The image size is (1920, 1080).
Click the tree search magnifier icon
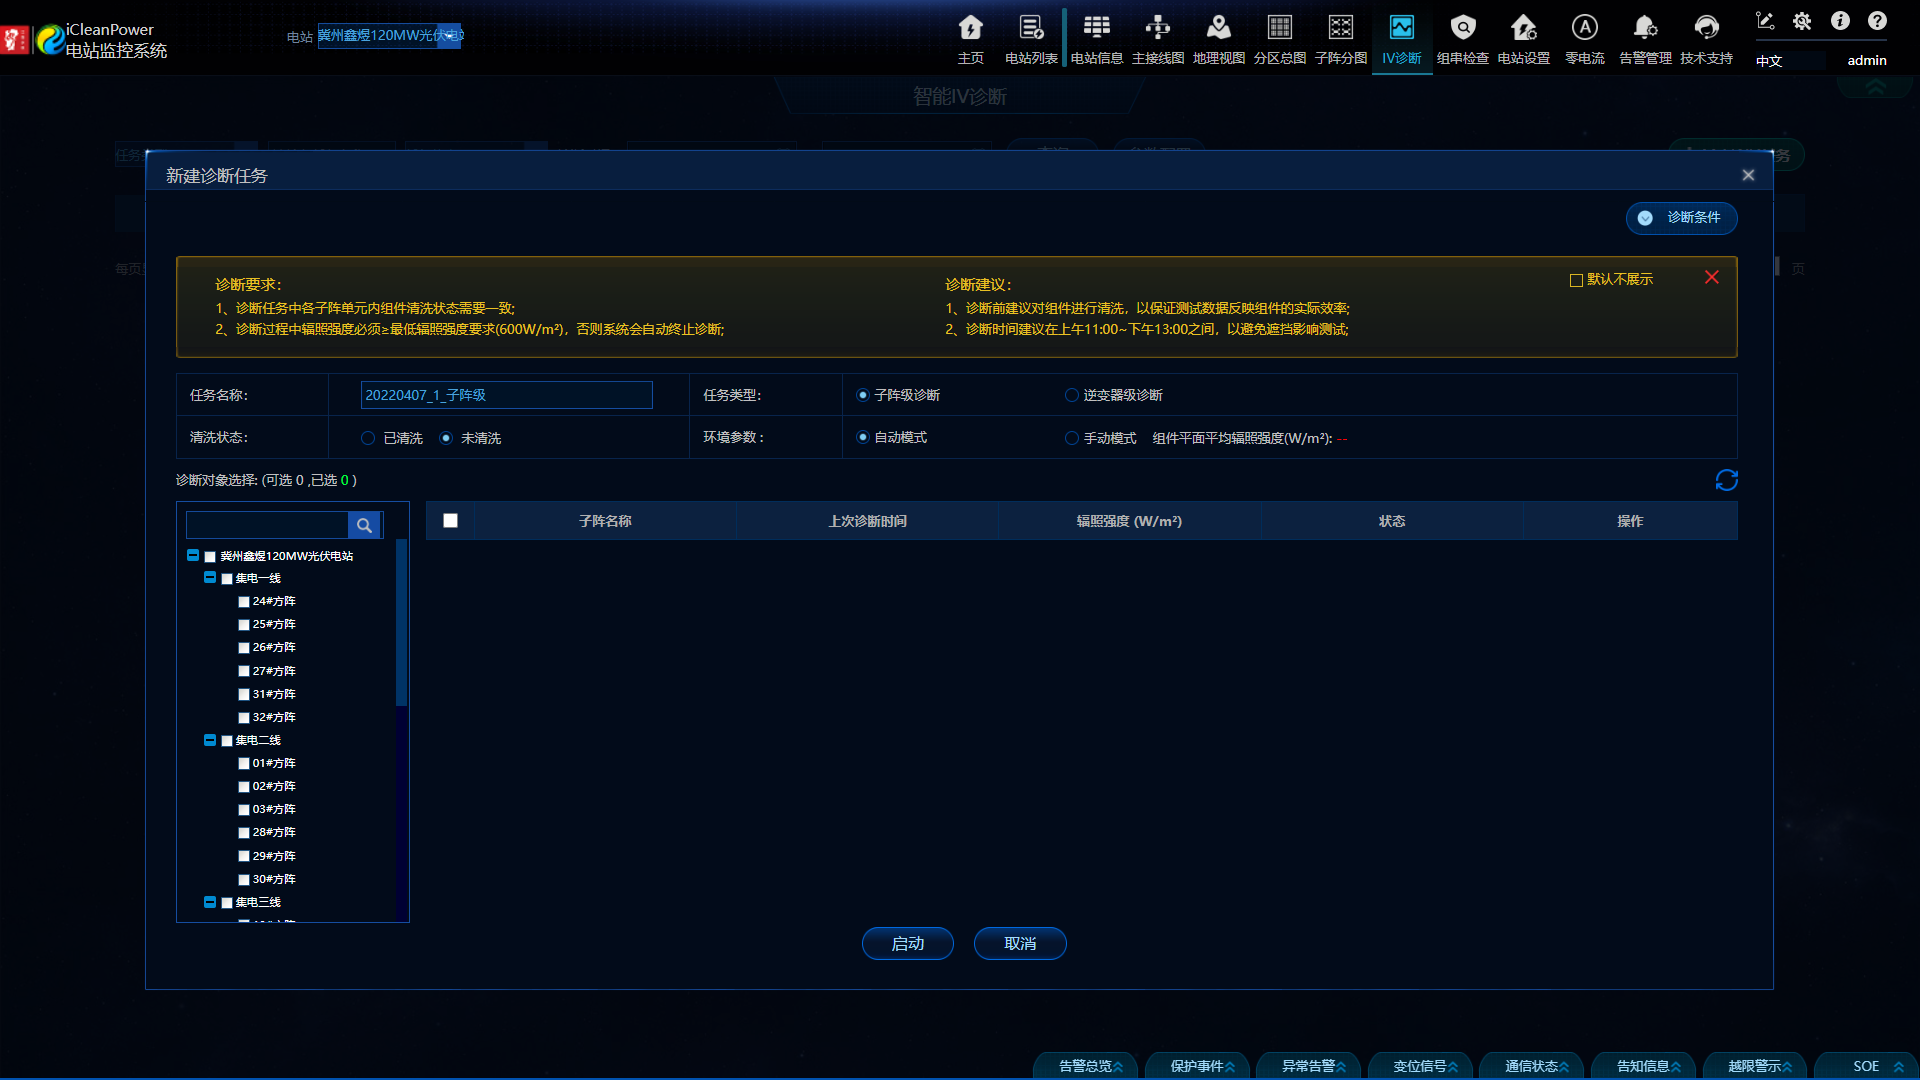coord(364,525)
